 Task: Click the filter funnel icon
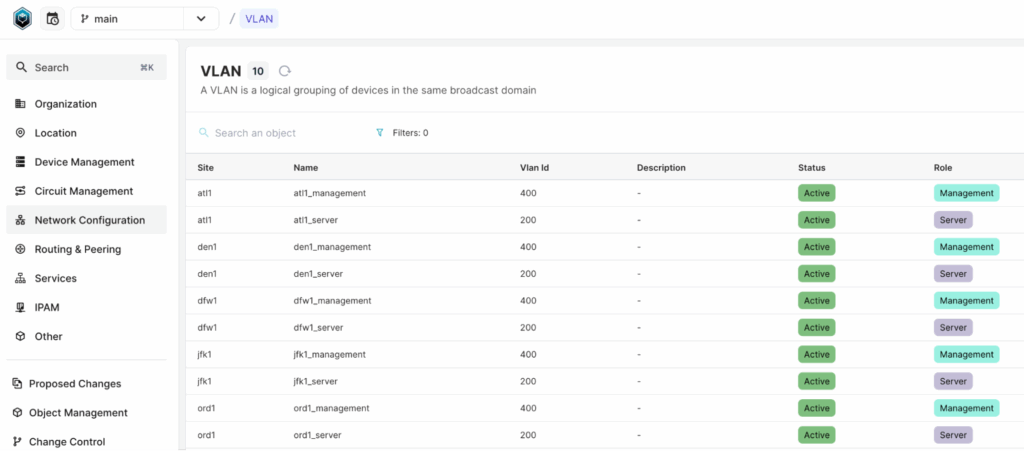pos(380,132)
